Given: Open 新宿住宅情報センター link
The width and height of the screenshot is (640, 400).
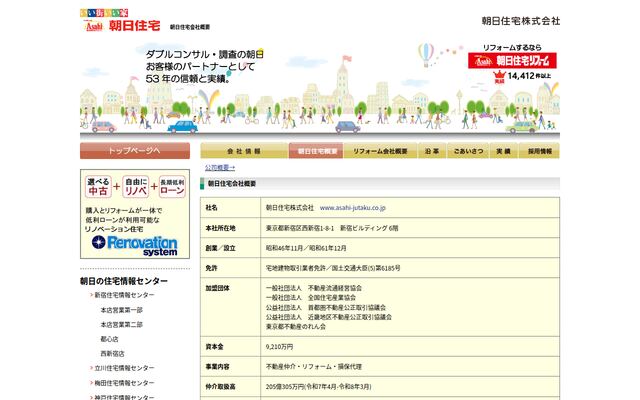Looking at the screenshot, I should [124, 295].
